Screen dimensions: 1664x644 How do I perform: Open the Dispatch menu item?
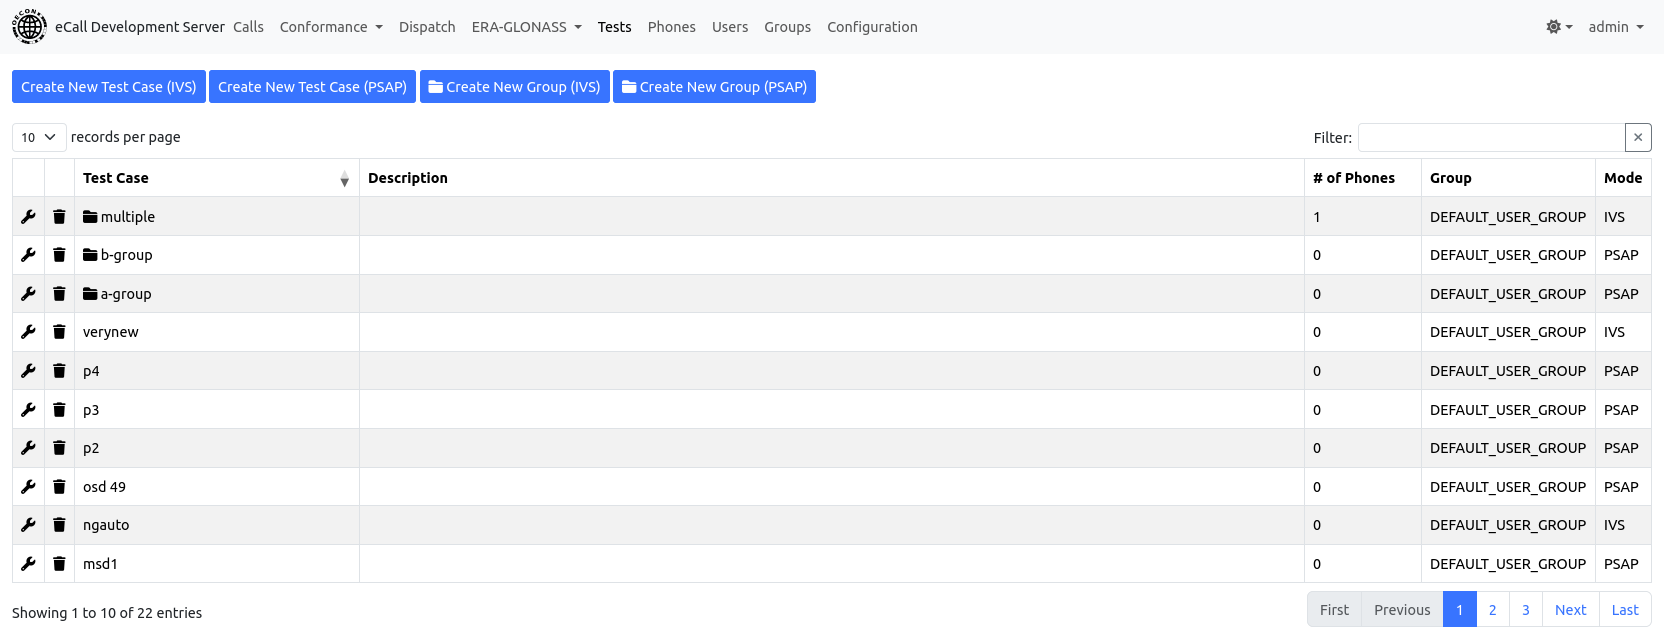point(427,27)
